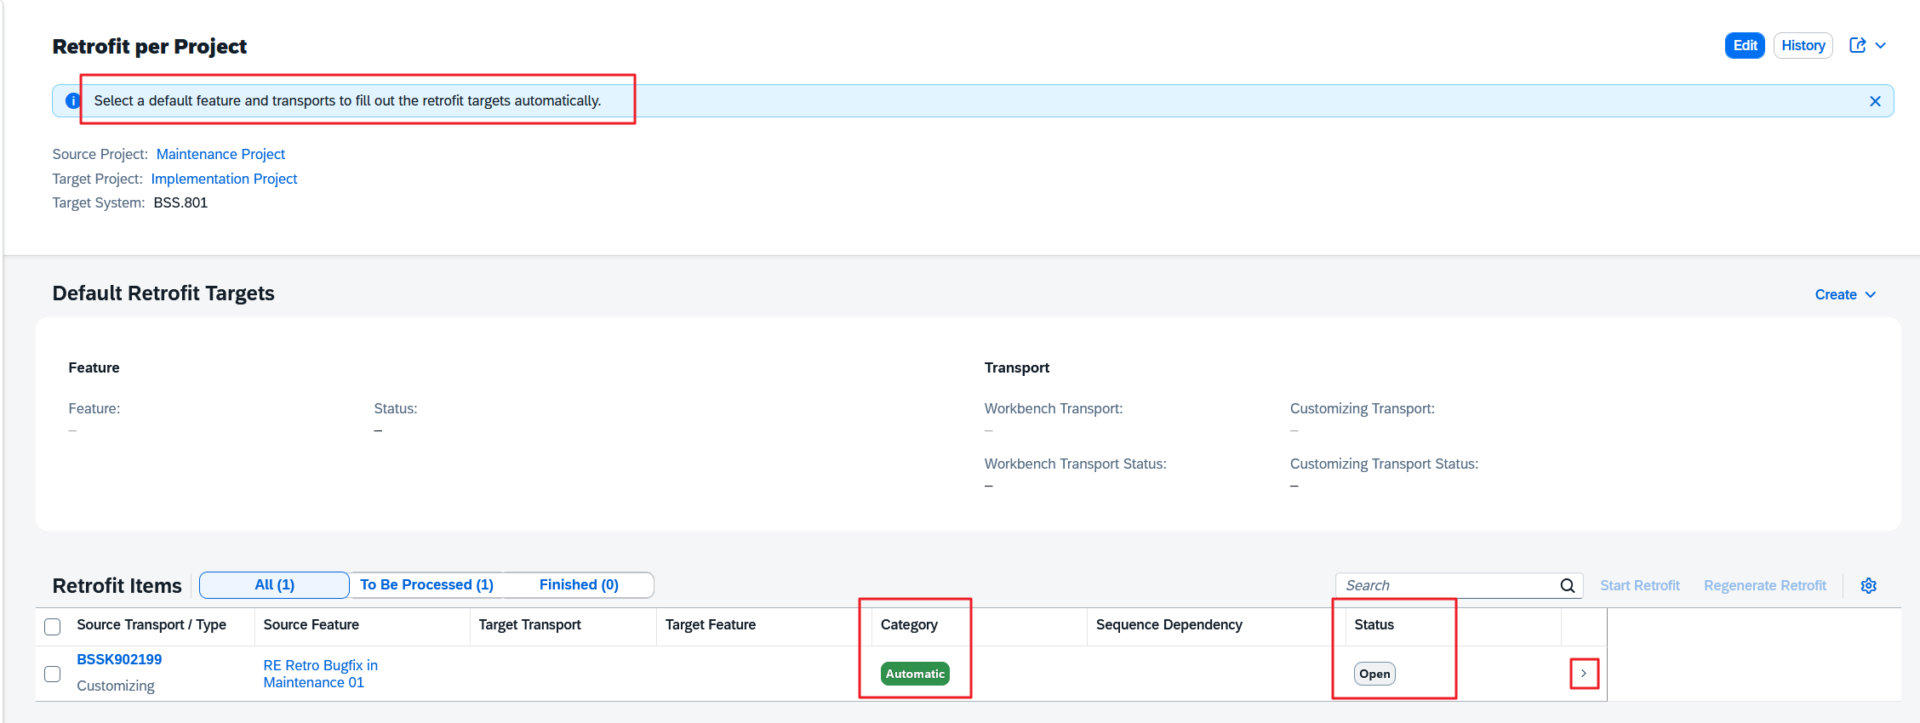Expand dropdown arrow next to share icon
This screenshot has width=1920, height=723.
[1881, 45]
